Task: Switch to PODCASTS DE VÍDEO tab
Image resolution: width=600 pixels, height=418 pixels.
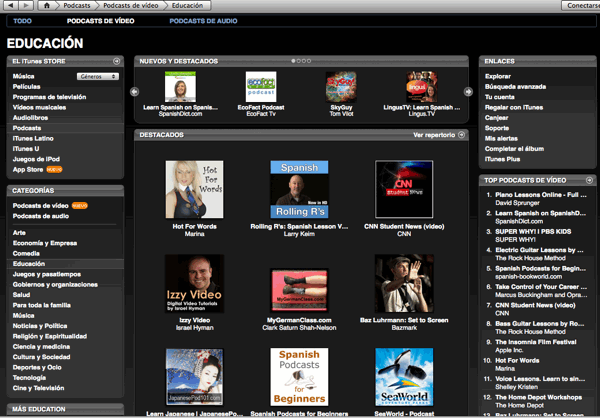Action: tap(101, 21)
